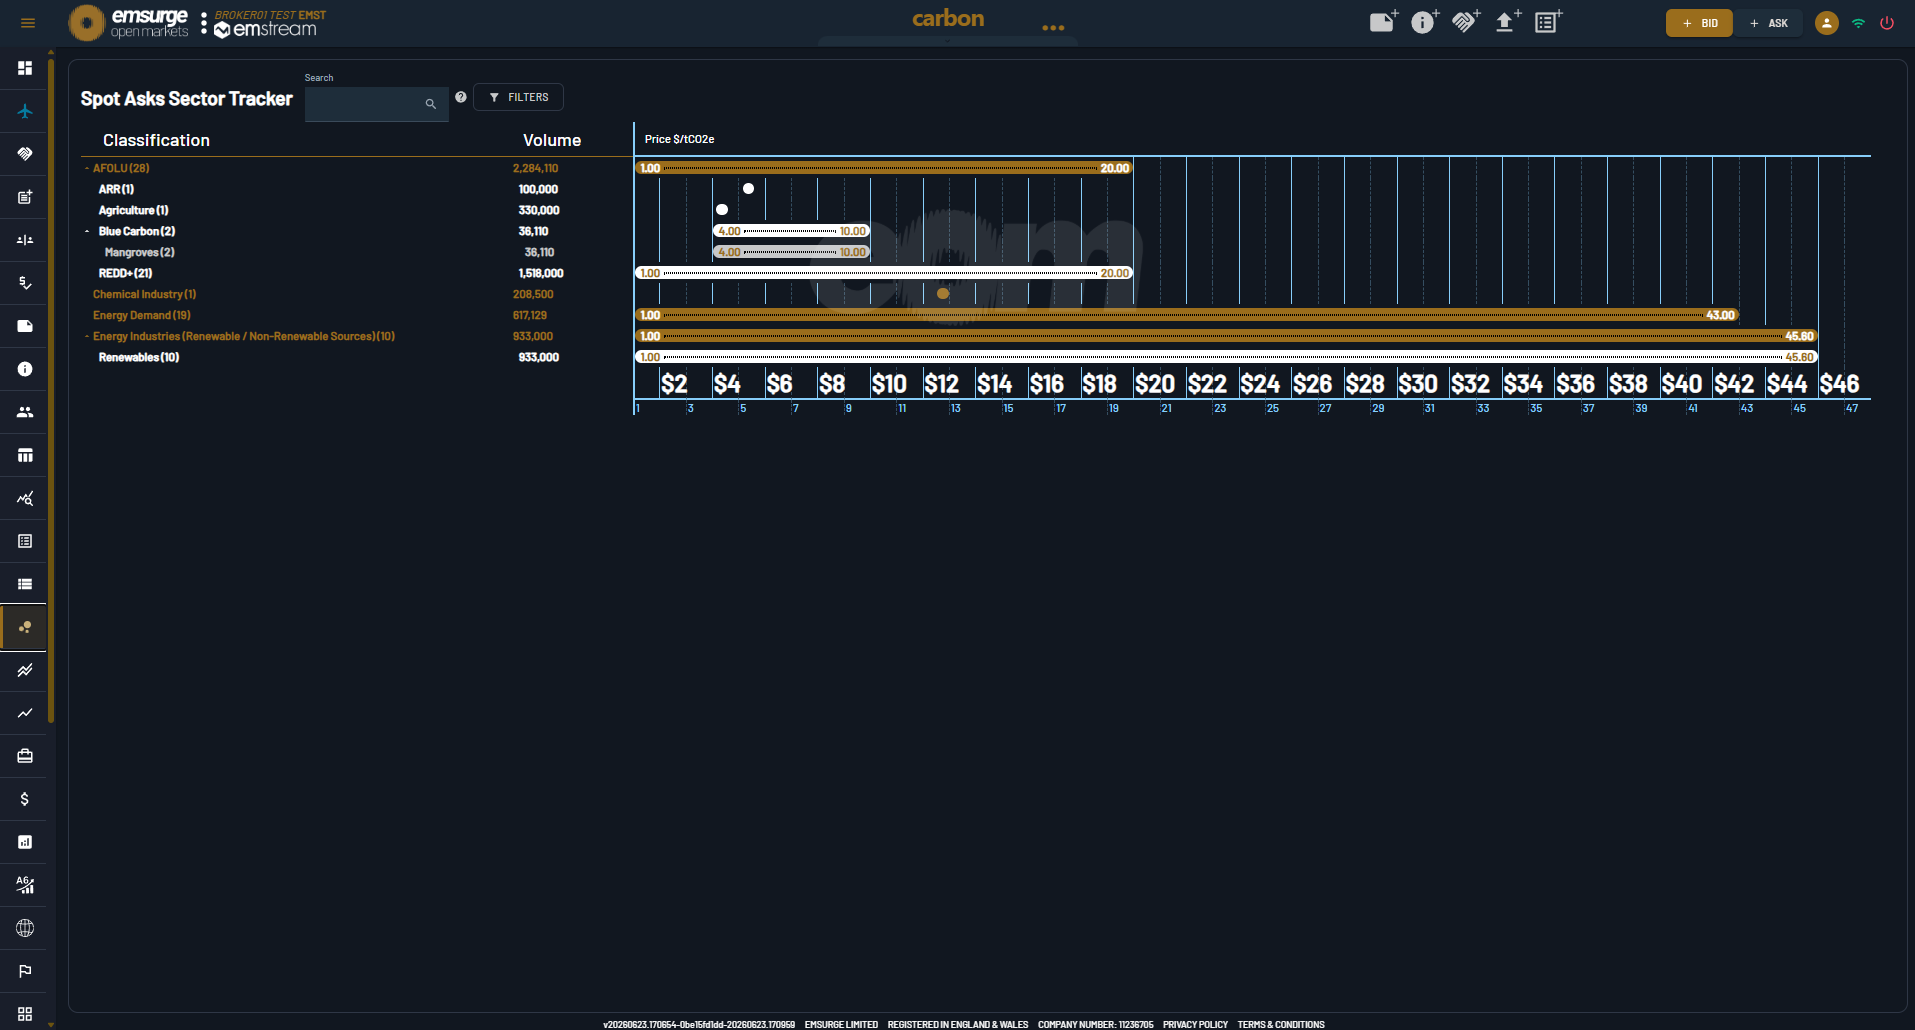
Task: Open the dashboard grid icon in sidebar
Action: [25, 68]
